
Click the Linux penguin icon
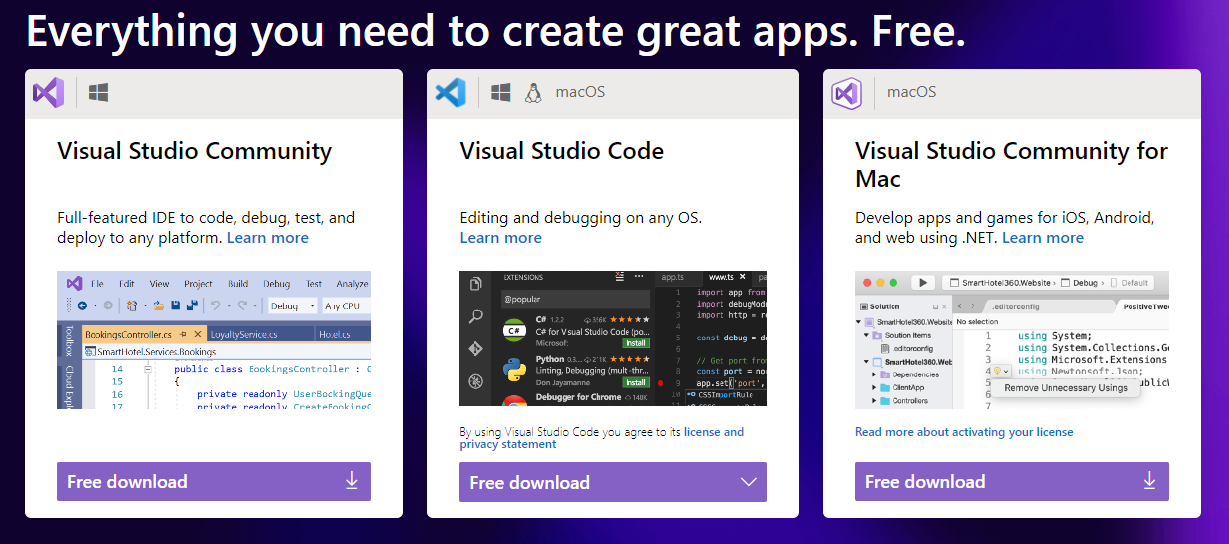pyautogui.click(x=532, y=93)
